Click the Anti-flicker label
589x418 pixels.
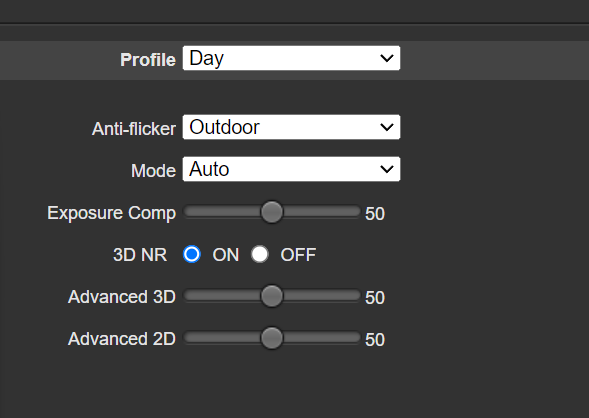[134, 129]
